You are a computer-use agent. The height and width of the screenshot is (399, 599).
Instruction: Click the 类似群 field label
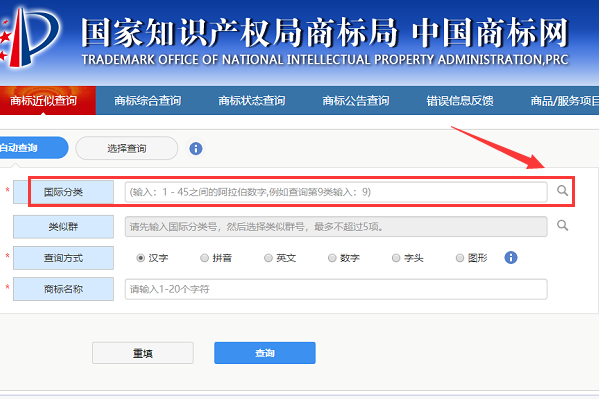[x=63, y=227]
